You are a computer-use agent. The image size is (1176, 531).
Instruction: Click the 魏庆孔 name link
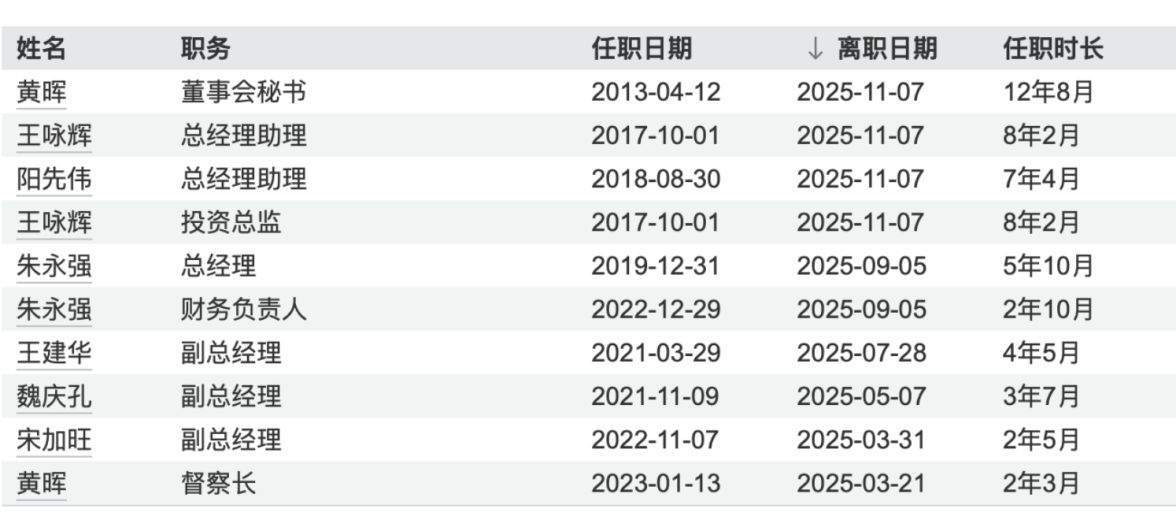[x=54, y=397]
